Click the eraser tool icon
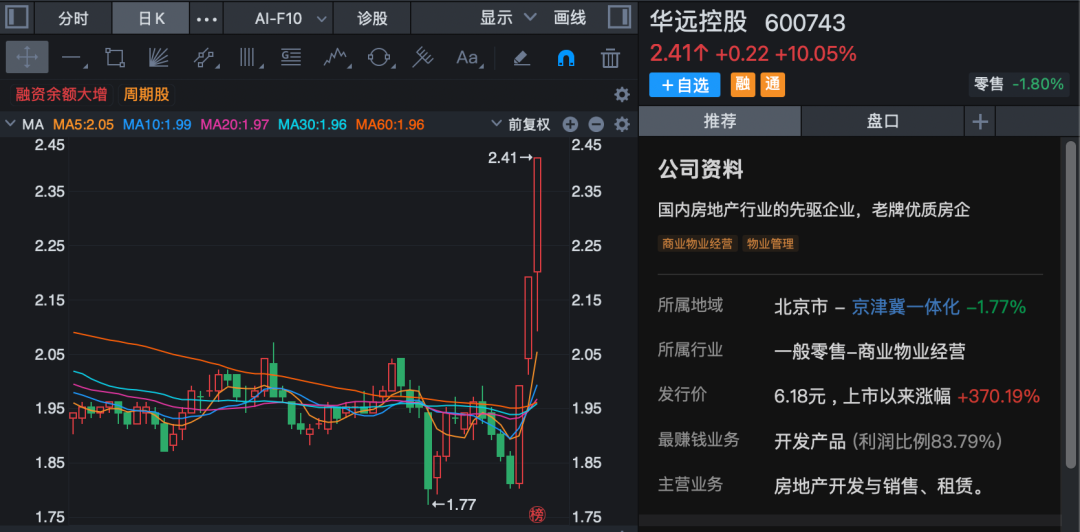Screen dimensions: 1080x532 [521, 58]
